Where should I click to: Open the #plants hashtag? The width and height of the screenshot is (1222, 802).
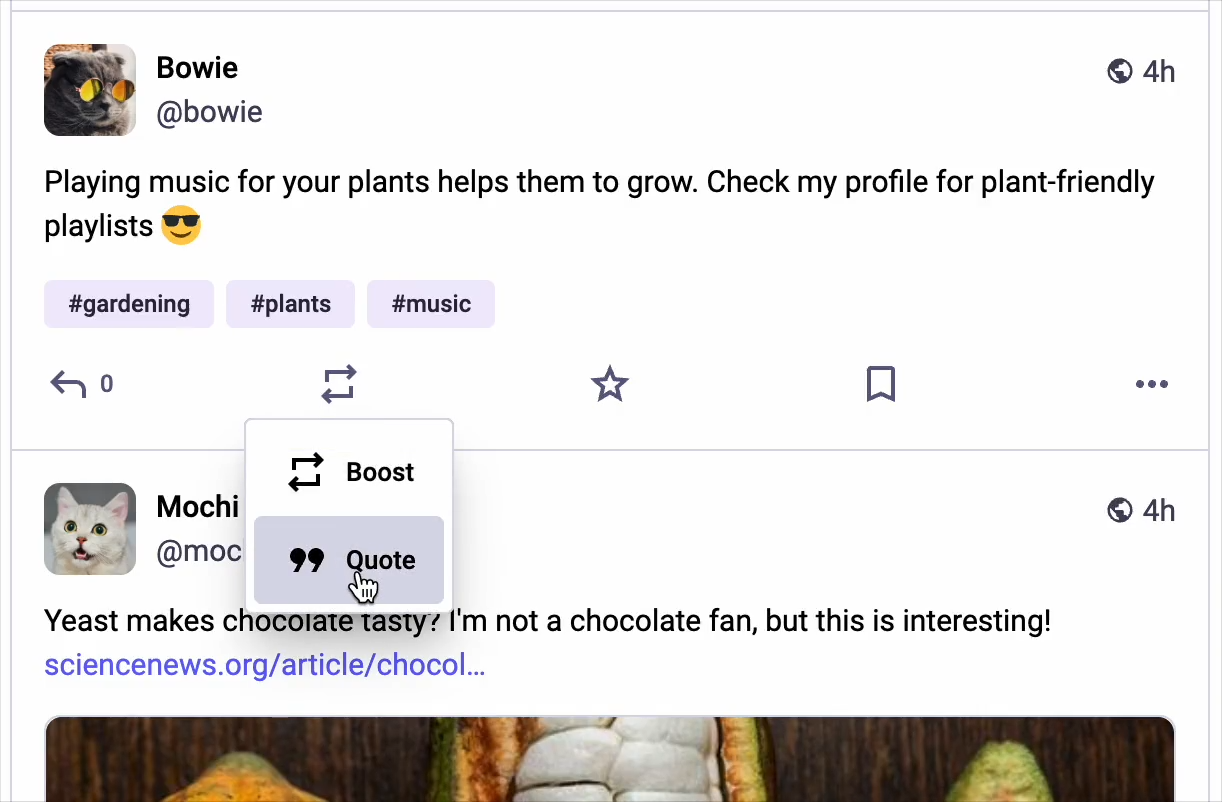pos(290,304)
